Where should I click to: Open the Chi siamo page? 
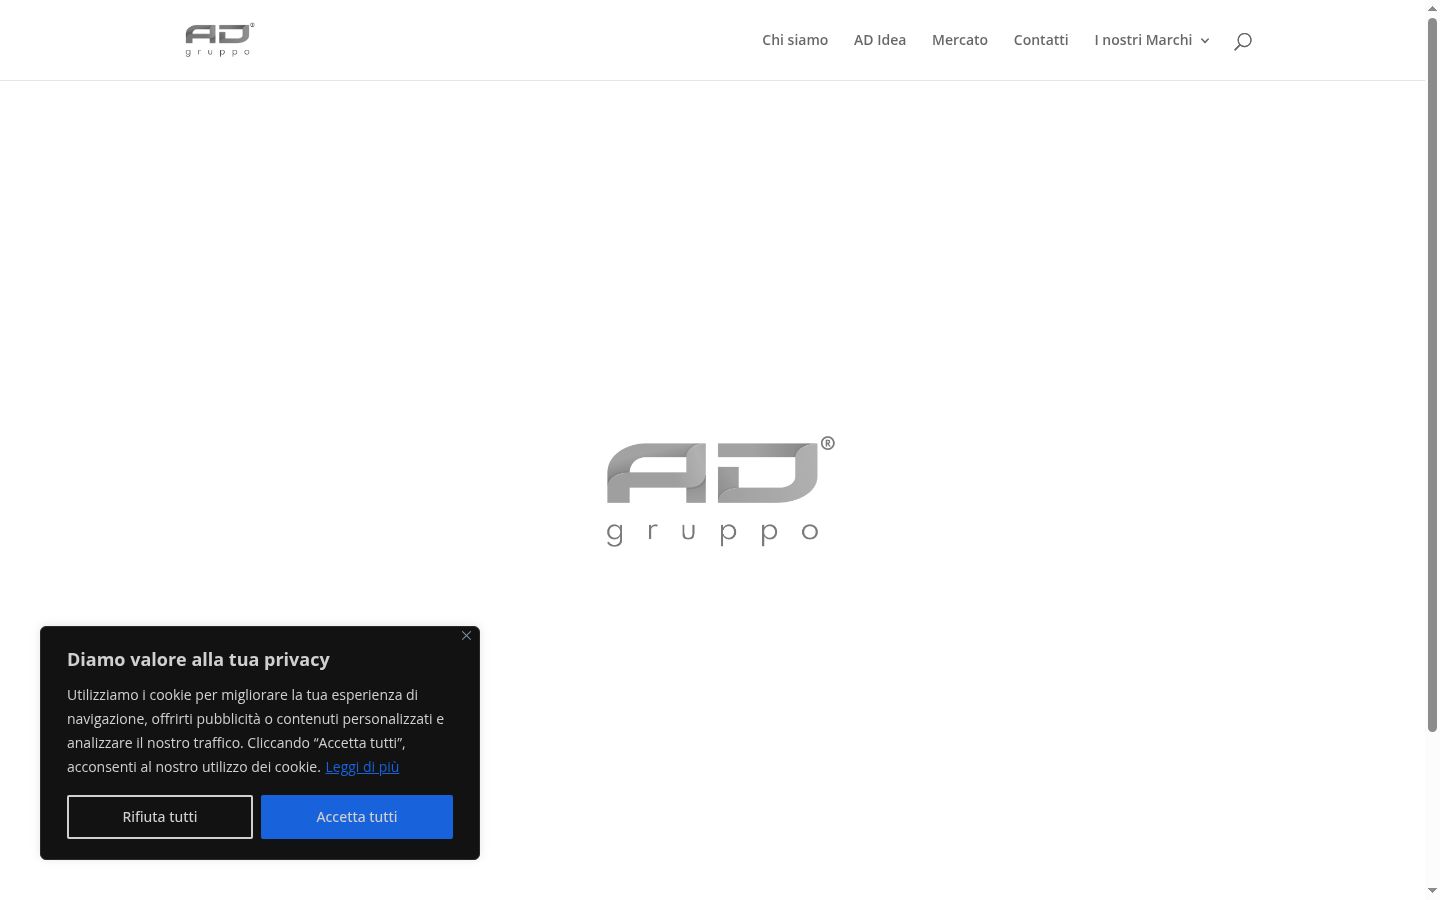[x=795, y=40]
